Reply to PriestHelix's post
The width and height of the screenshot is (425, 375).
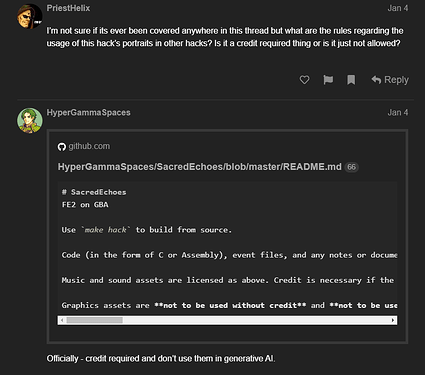(390, 80)
